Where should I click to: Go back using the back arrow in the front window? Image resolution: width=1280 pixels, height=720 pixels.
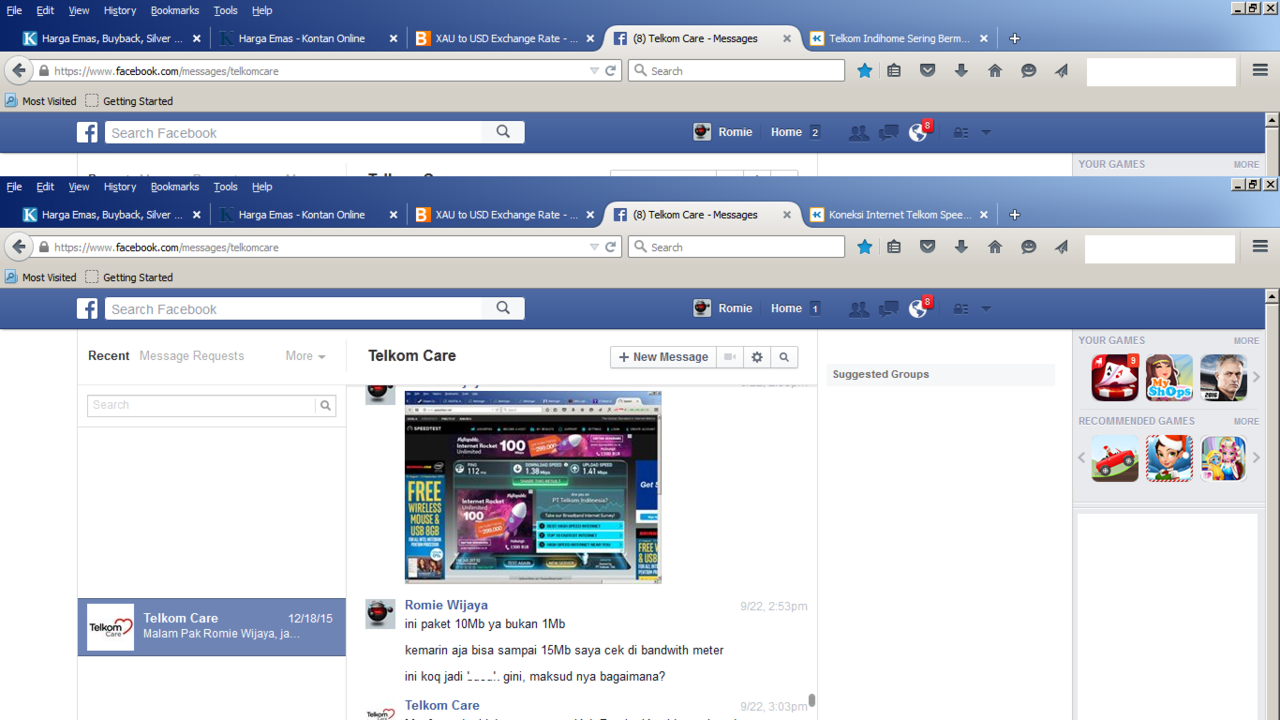(x=19, y=247)
